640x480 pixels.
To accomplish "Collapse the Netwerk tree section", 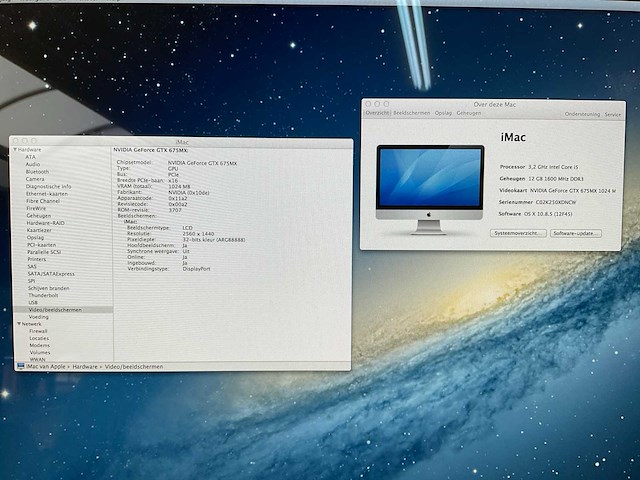I will click(19, 324).
